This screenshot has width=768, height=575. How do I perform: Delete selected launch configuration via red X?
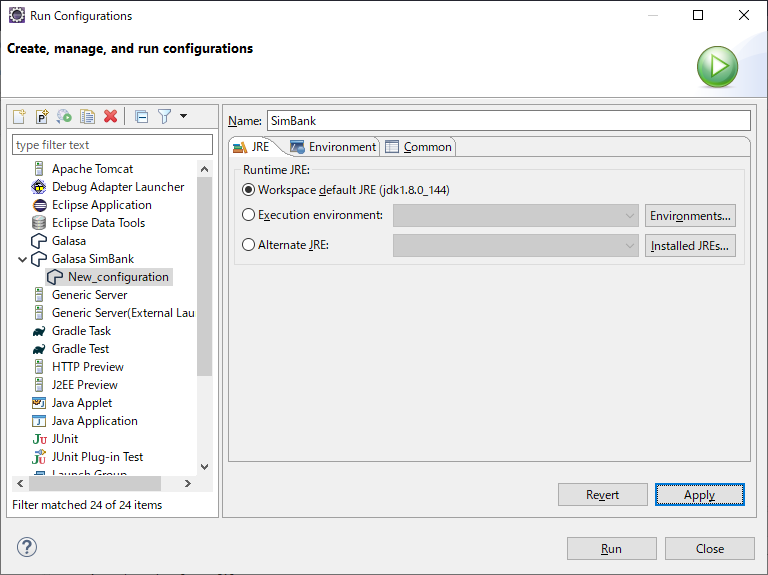pyautogui.click(x=111, y=117)
